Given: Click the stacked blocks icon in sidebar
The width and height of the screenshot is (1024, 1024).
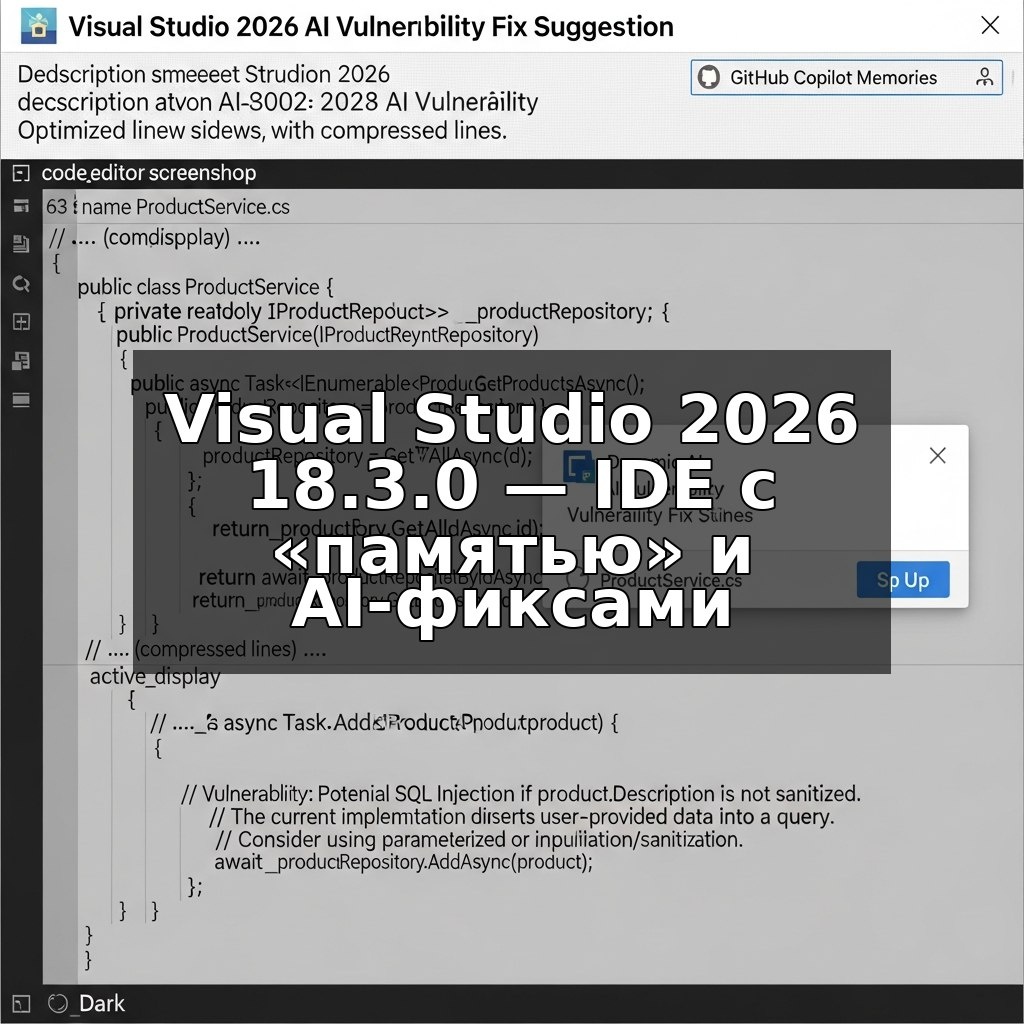Looking at the screenshot, I should pyautogui.click(x=21, y=360).
